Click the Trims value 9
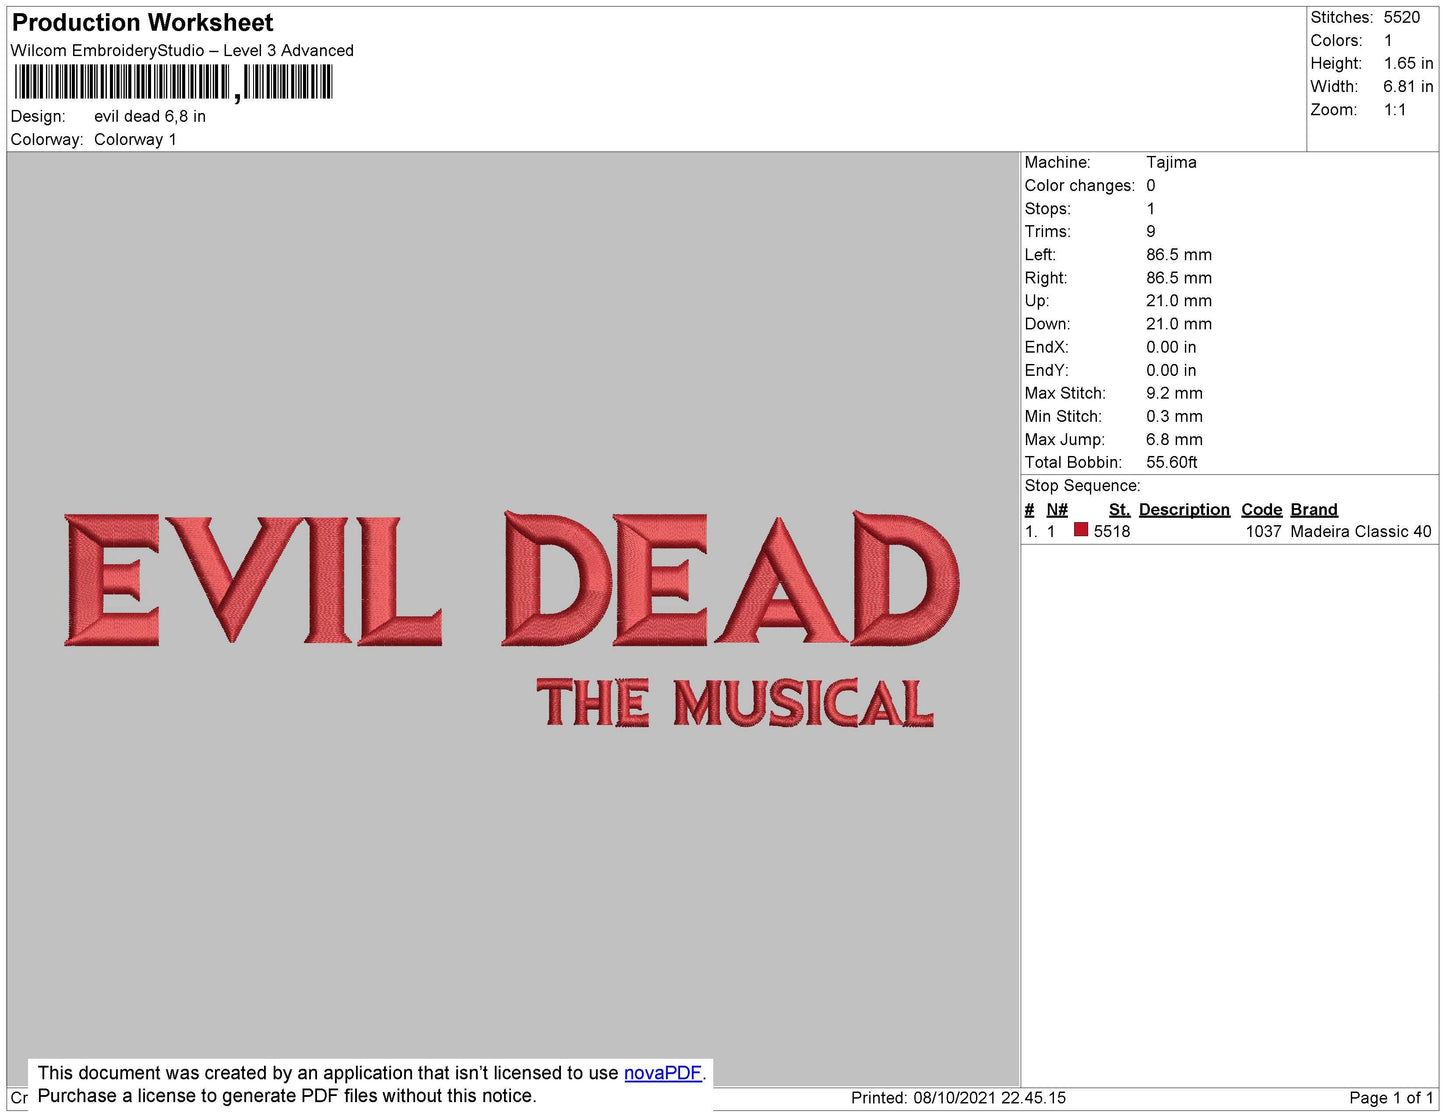The image size is (1445, 1117). [1151, 231]
